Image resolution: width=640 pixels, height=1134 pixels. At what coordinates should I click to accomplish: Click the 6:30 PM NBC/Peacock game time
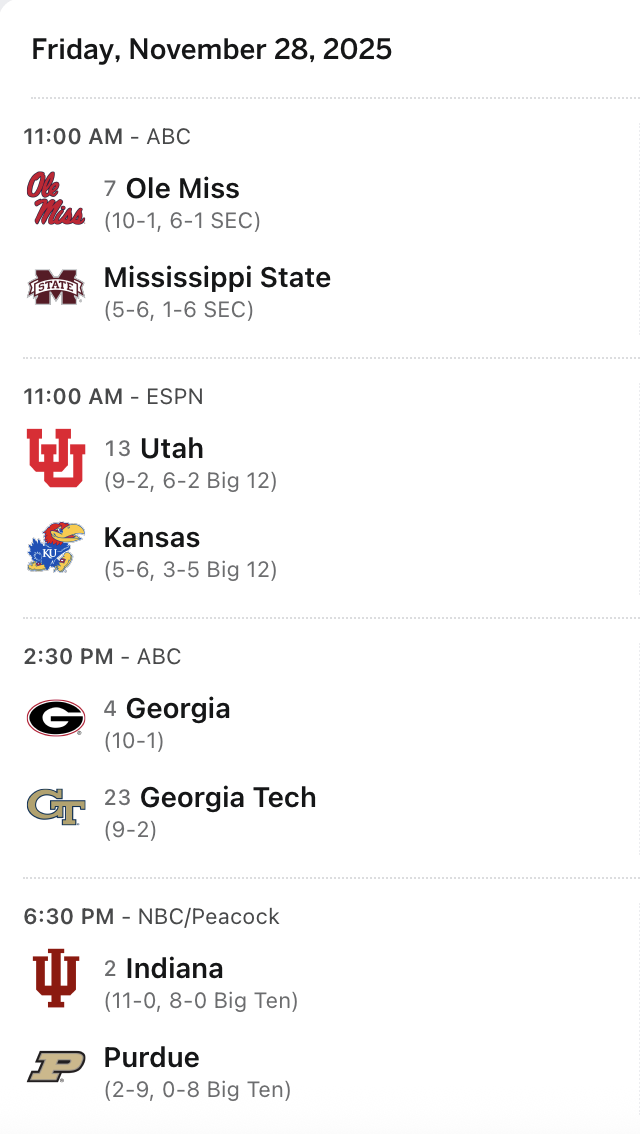pos(152,917)
